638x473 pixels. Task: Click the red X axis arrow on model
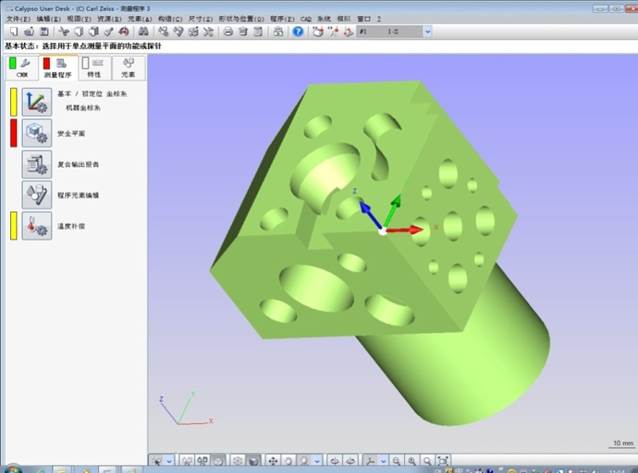pos(410,229)
